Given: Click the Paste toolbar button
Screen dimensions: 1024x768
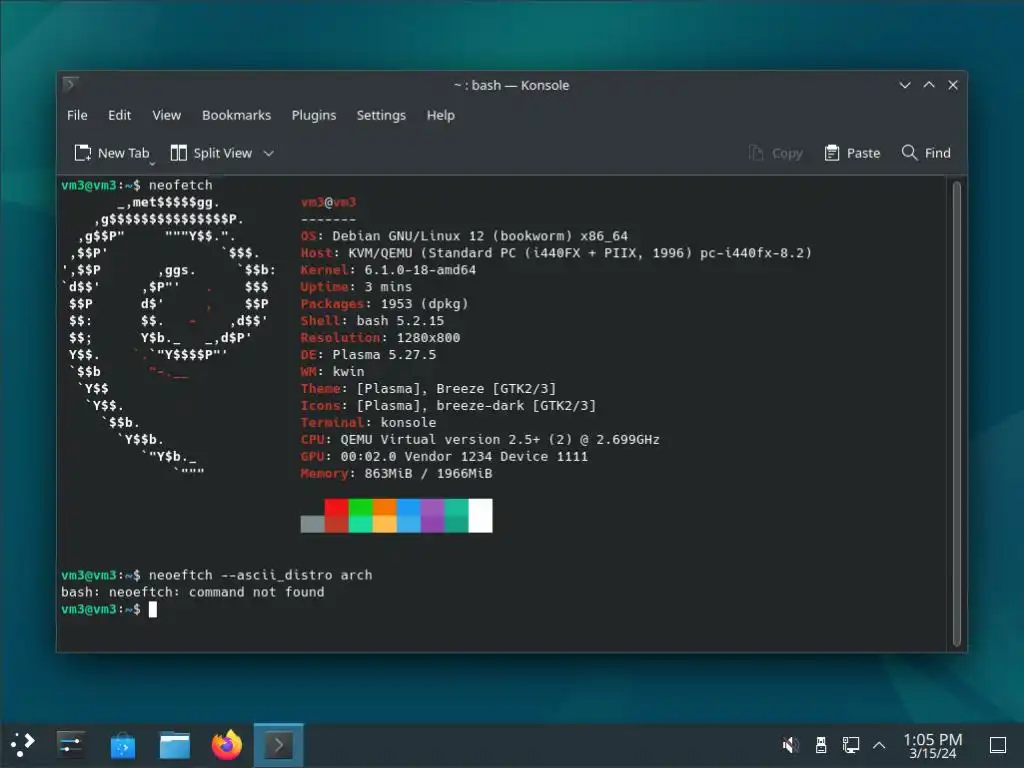Looking at the screenshot, I should pyautogui.click(x=852, y=153).
